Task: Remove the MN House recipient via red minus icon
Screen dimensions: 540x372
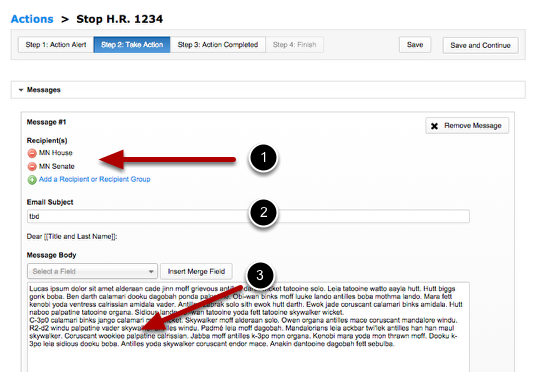Action: pyautogui.click(x=32, y=153)
